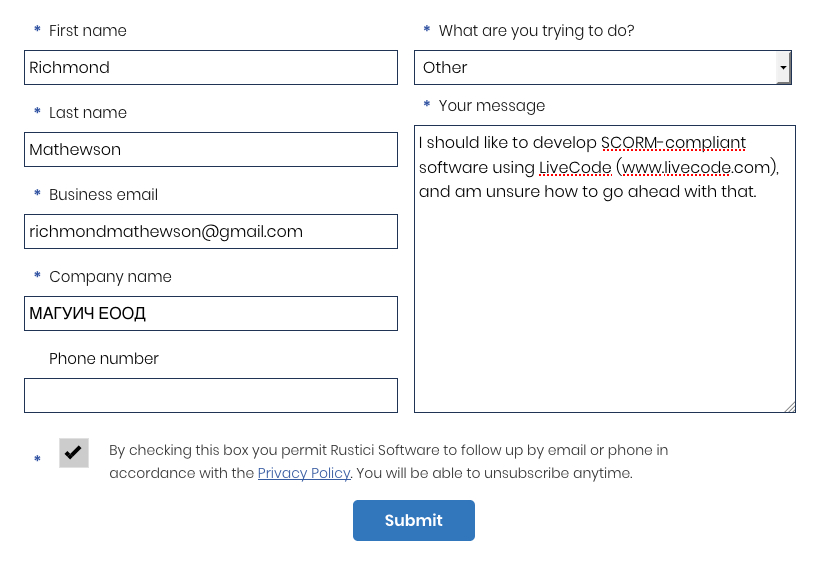Click the arrow on the 'Other' combo box
The image size is (824, 562).
tap(783, 68)
